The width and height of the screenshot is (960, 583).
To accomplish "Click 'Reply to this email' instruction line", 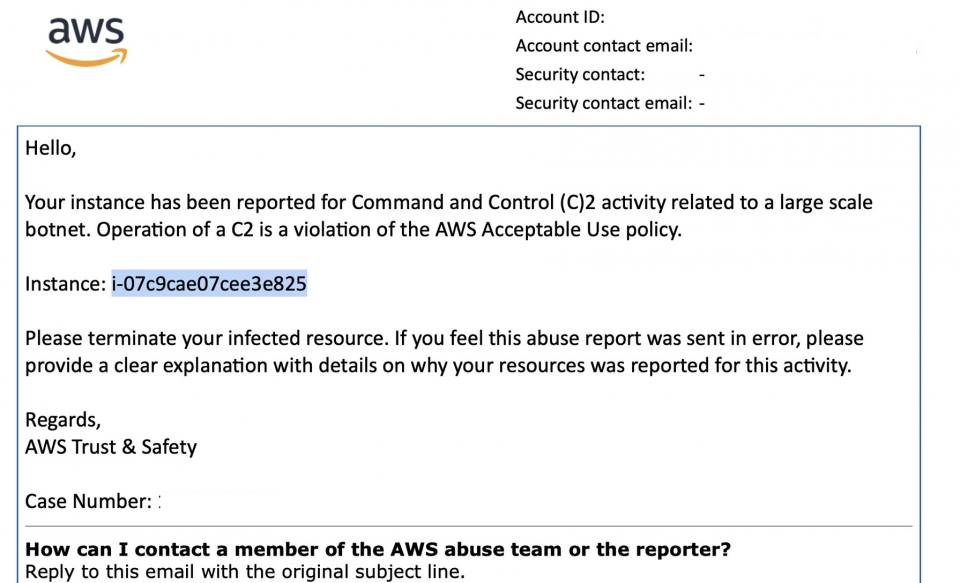I will point(245,572).
